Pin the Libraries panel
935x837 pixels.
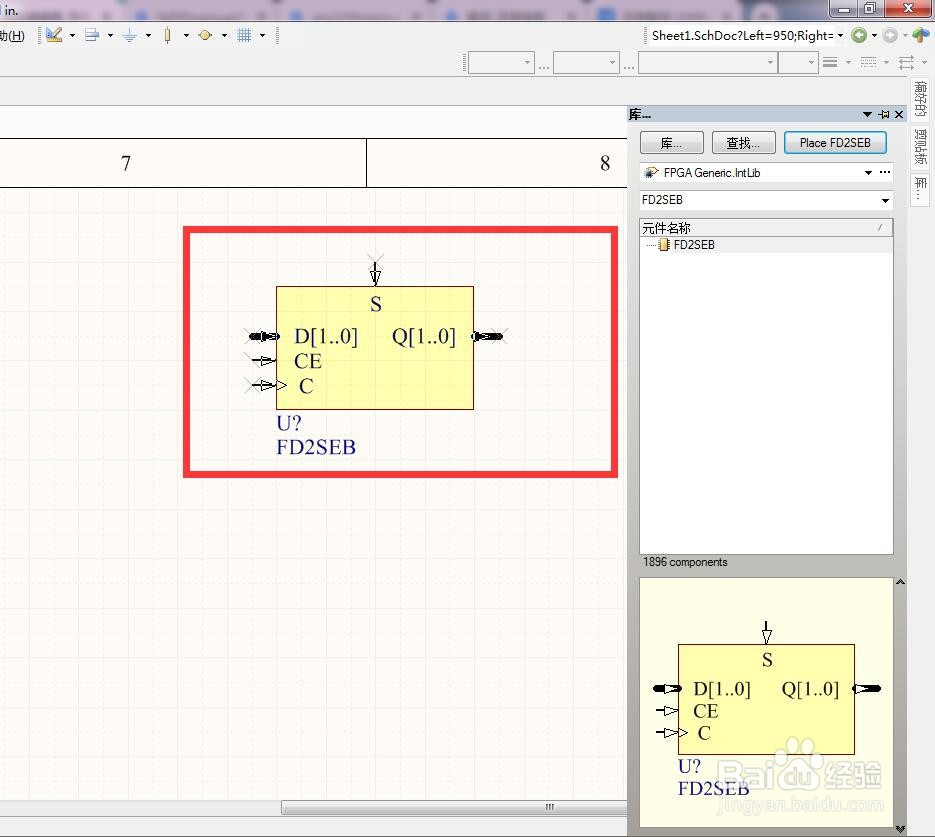[x=884, y=114]
